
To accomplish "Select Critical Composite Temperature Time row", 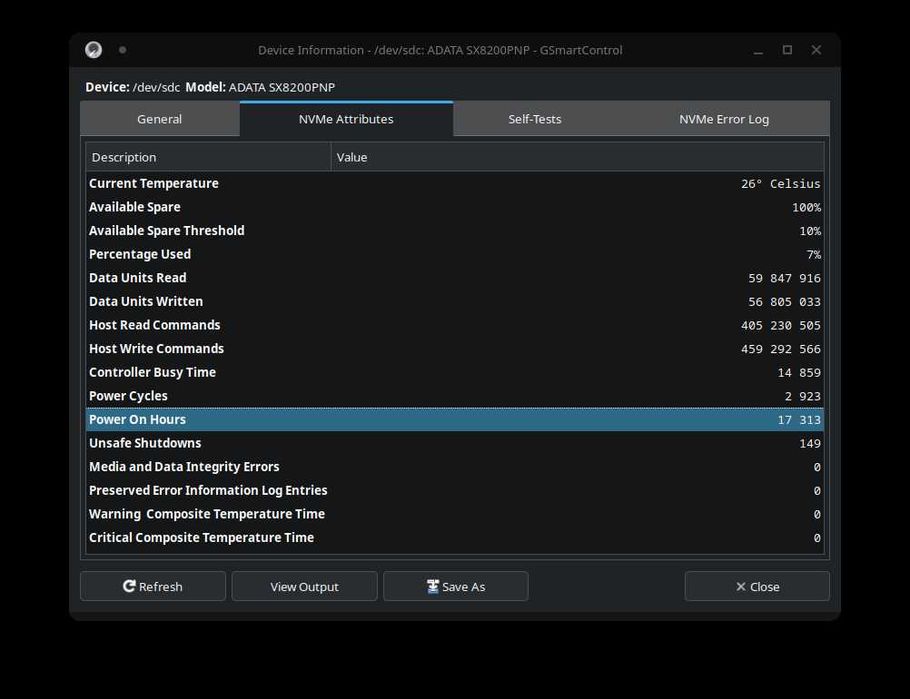I will (454, 538).
